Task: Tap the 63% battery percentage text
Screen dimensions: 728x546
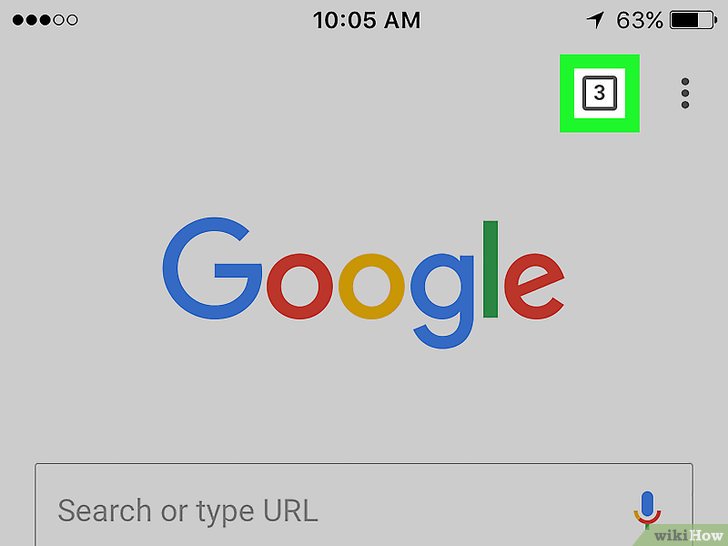Action: point(640,20)
